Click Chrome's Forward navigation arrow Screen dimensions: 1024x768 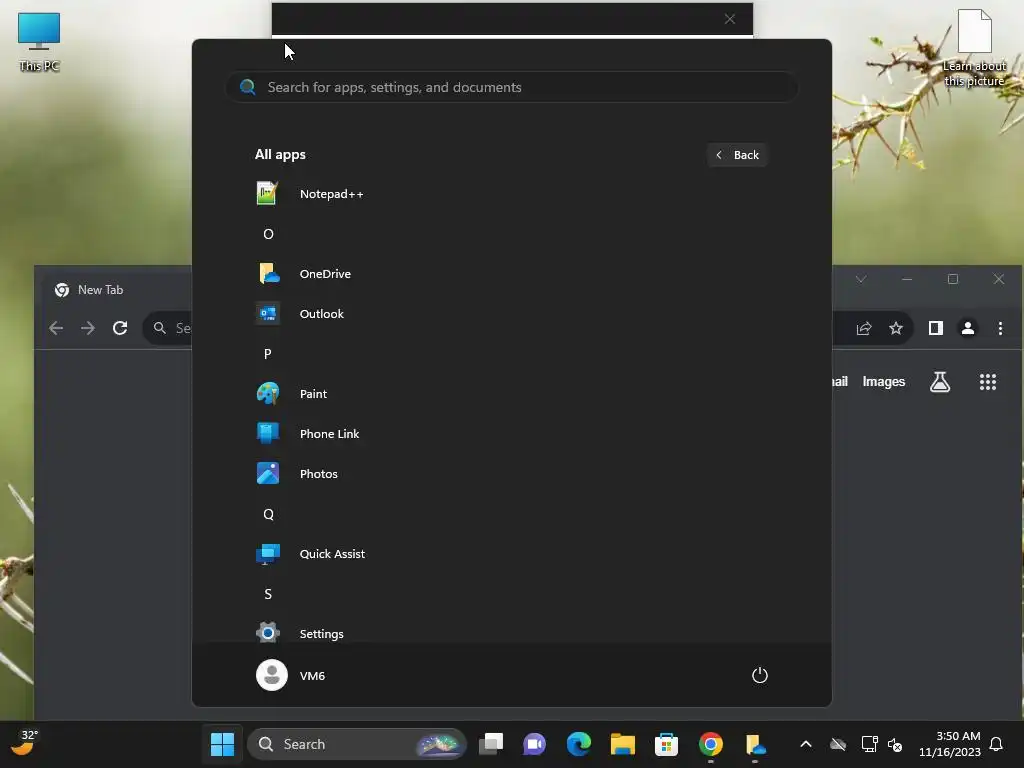[x=88, y=328]
